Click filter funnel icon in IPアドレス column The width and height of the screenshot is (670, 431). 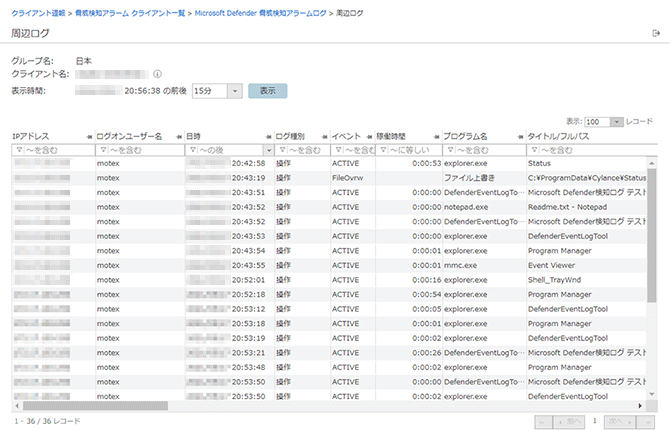pos(18,150)
